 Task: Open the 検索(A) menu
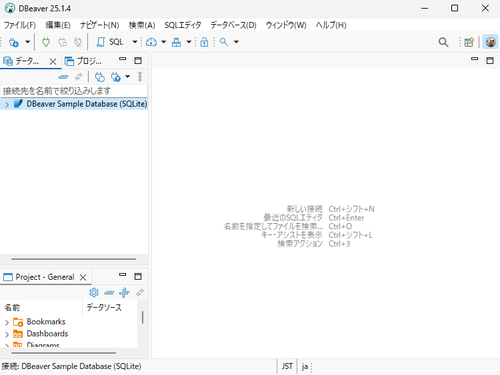pos(142,25)
